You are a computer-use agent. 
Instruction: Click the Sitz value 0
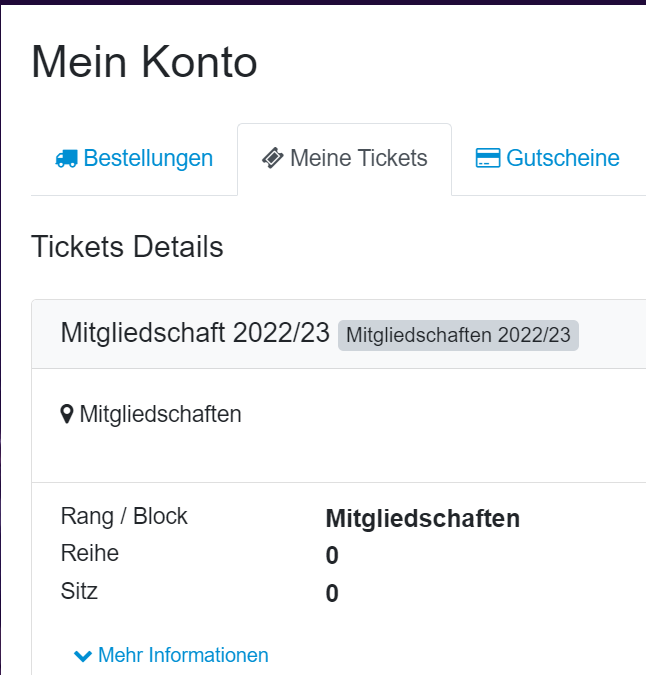point(332,593)
